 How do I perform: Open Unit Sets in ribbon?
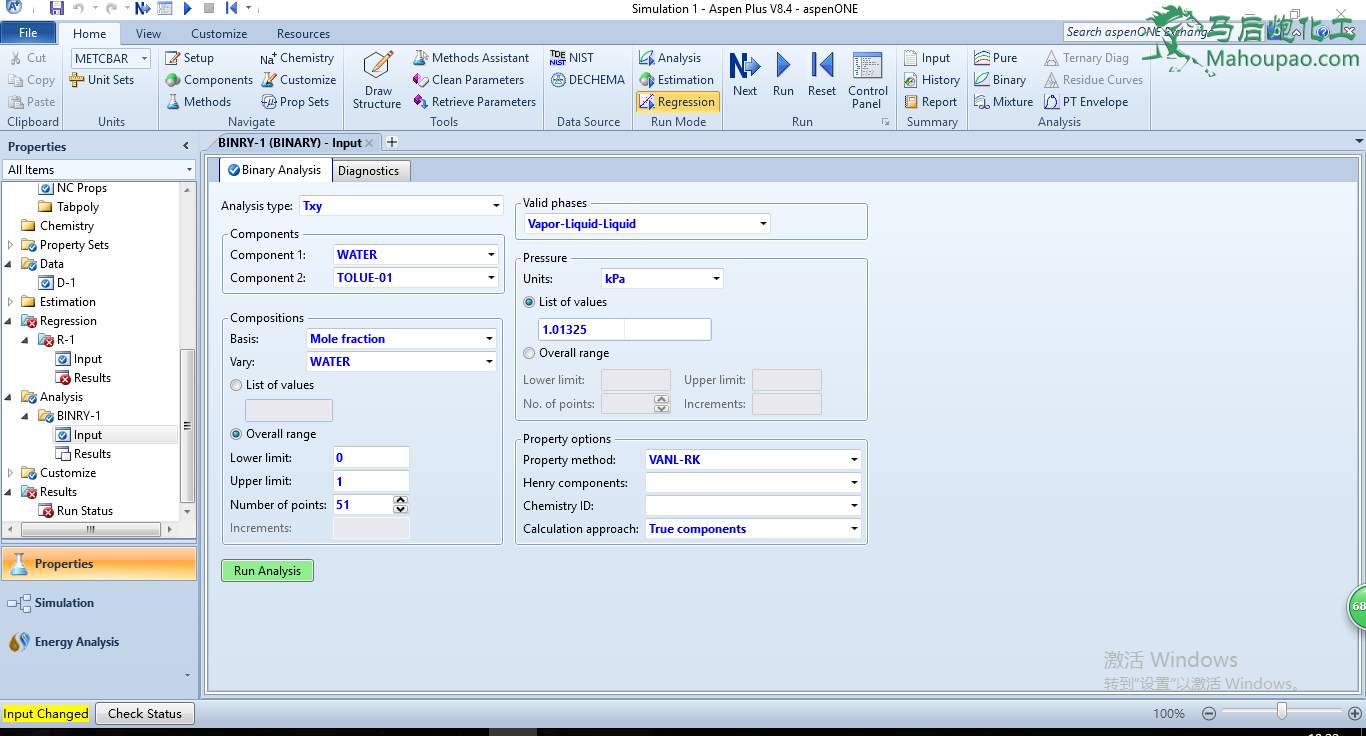(102, 80)
